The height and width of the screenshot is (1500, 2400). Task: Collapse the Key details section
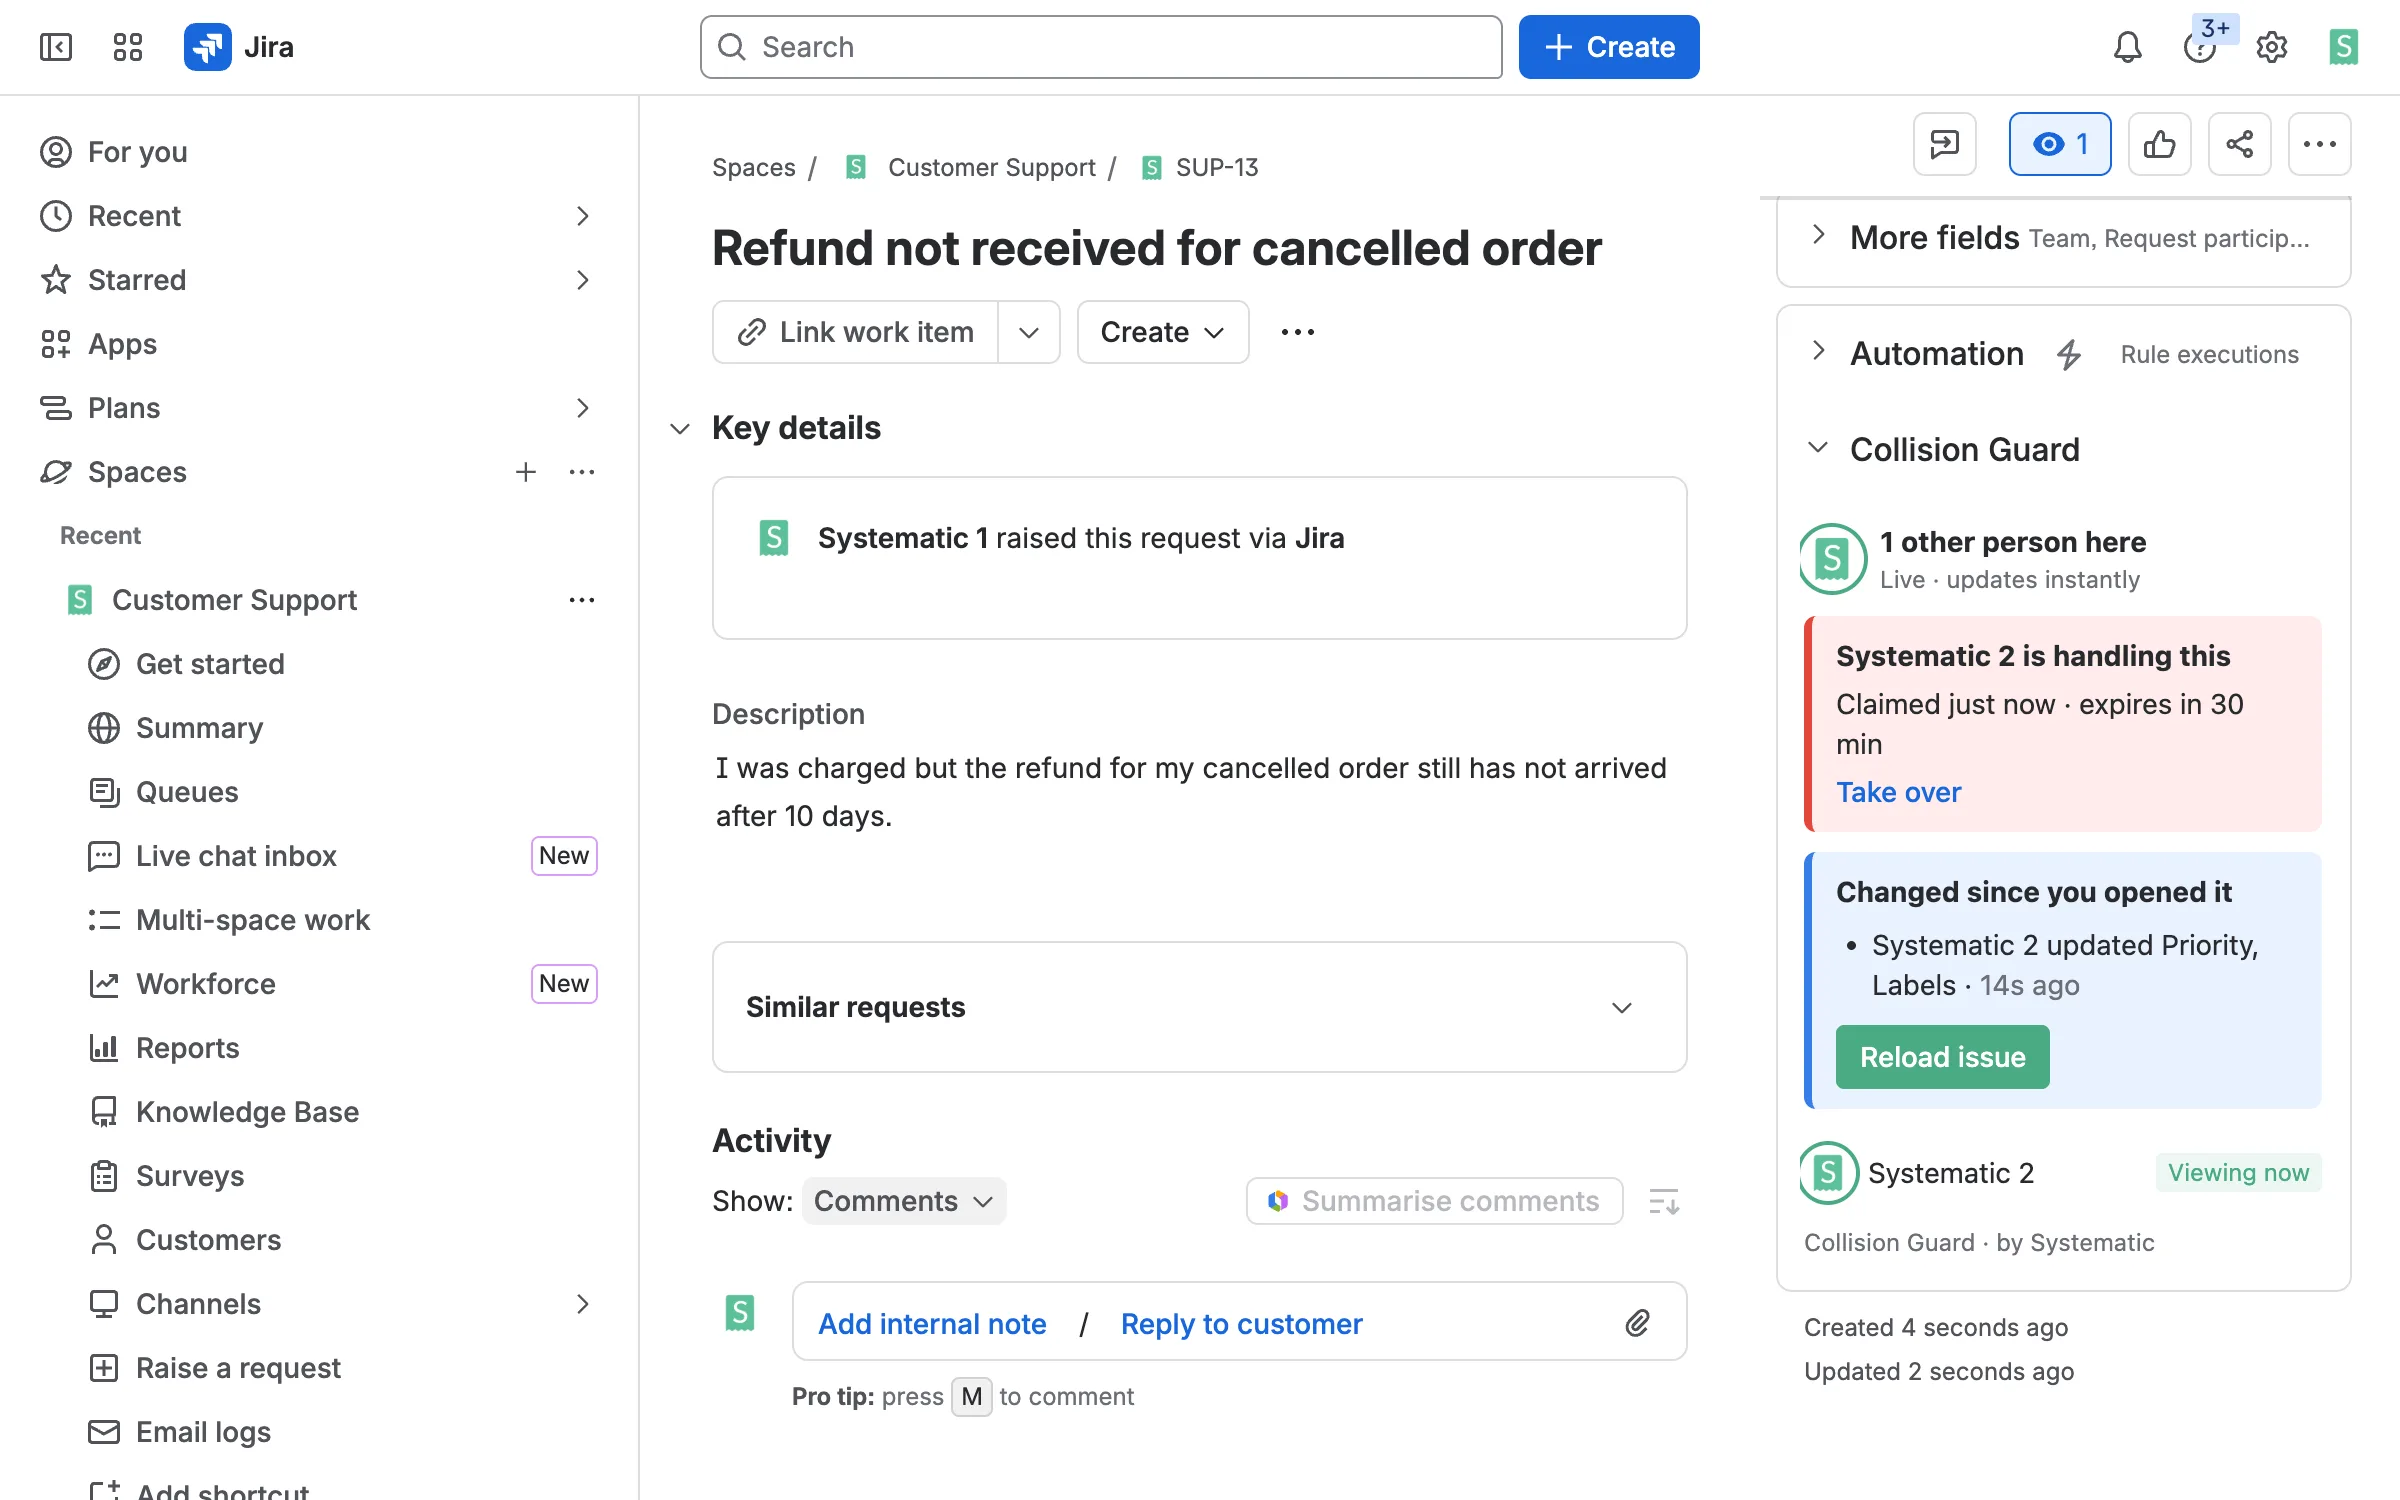click(680, 428)
